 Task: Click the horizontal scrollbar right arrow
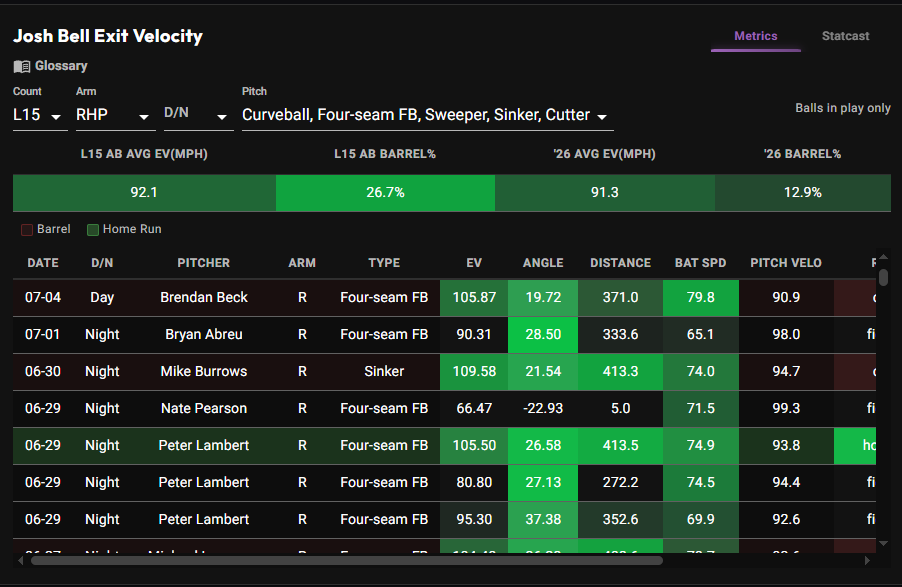point(867,560)
